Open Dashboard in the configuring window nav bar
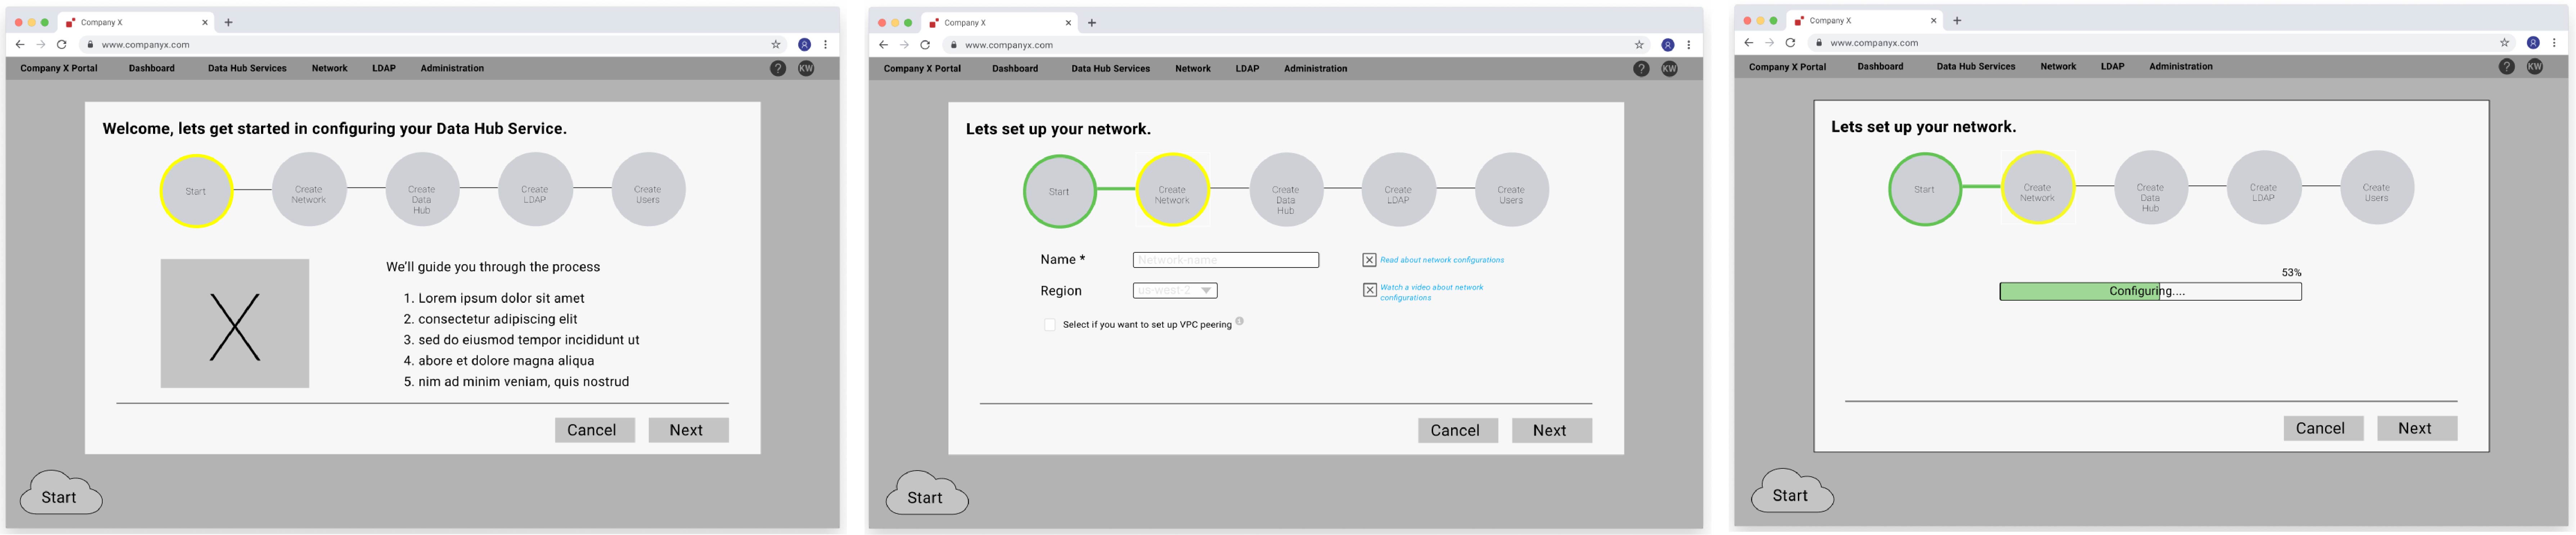This screenshot has height=535, width=2576. pyautogui.click(x=1880, y=67)
